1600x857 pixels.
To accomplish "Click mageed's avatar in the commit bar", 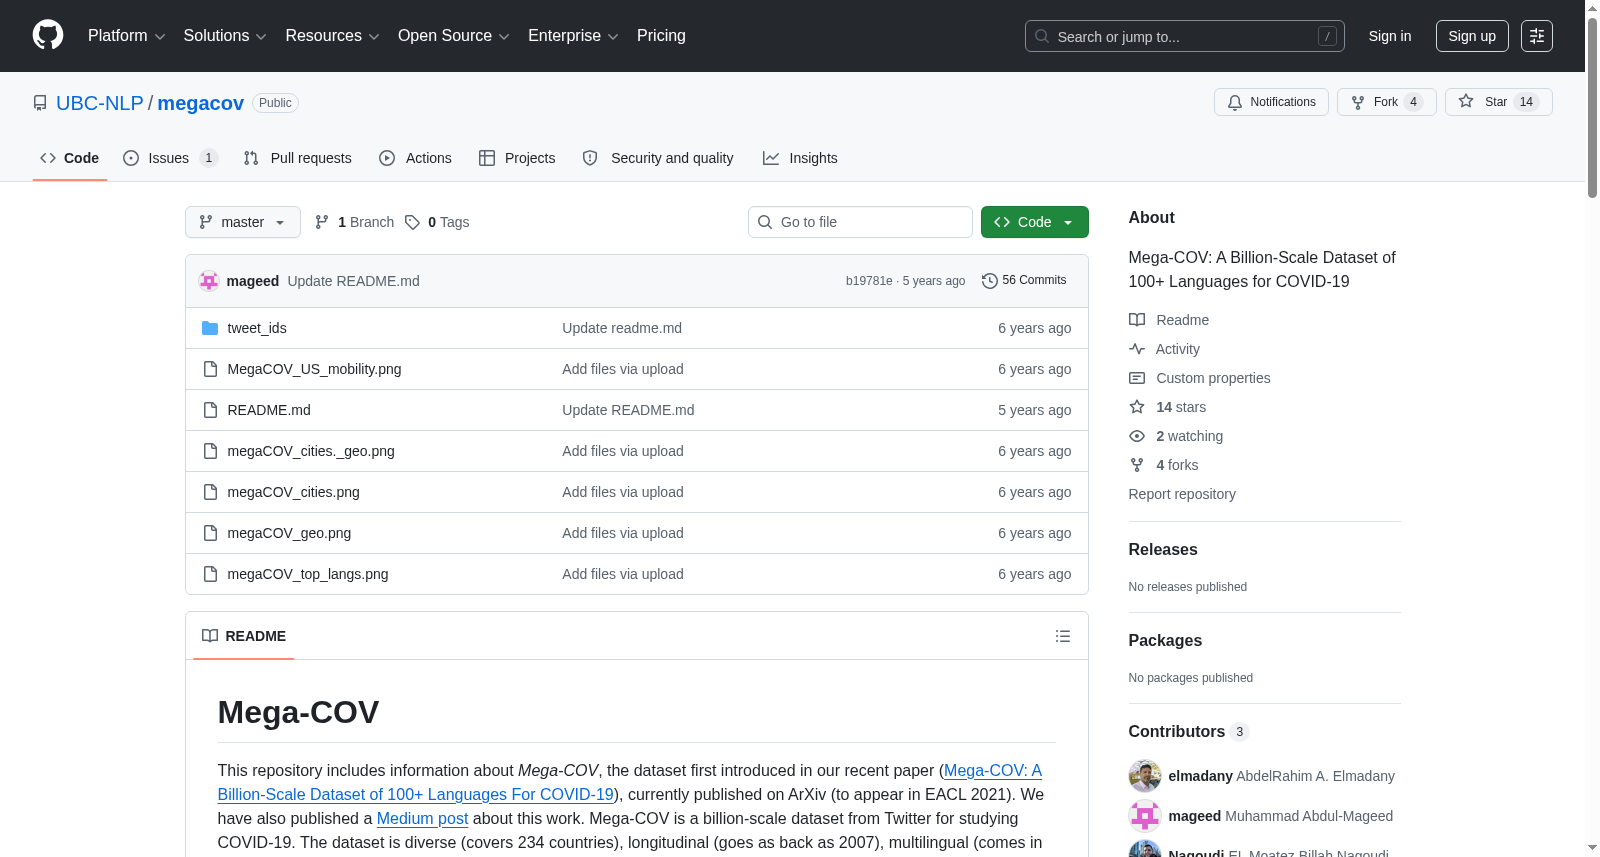I will point(209,281).
